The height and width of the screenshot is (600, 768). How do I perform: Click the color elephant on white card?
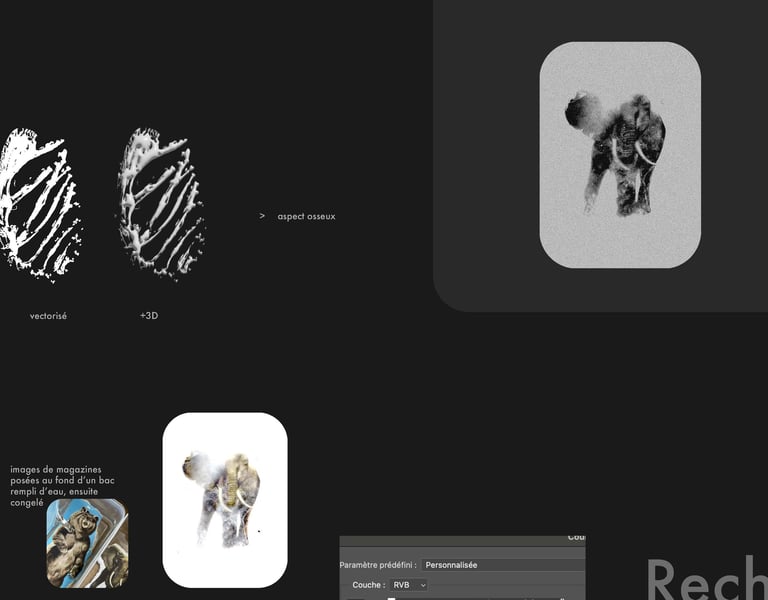tap(225, 500)
